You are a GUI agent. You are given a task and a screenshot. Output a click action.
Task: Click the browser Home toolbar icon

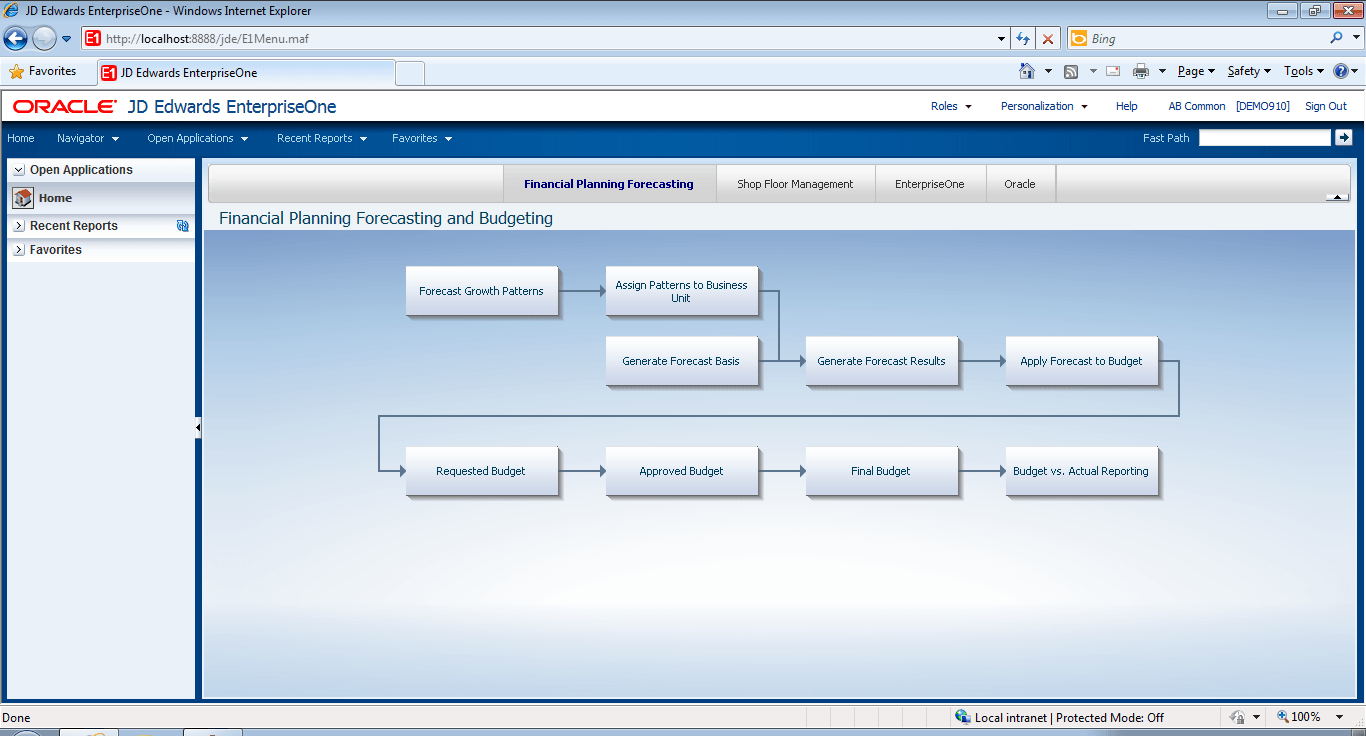[x=1026, y=71]
